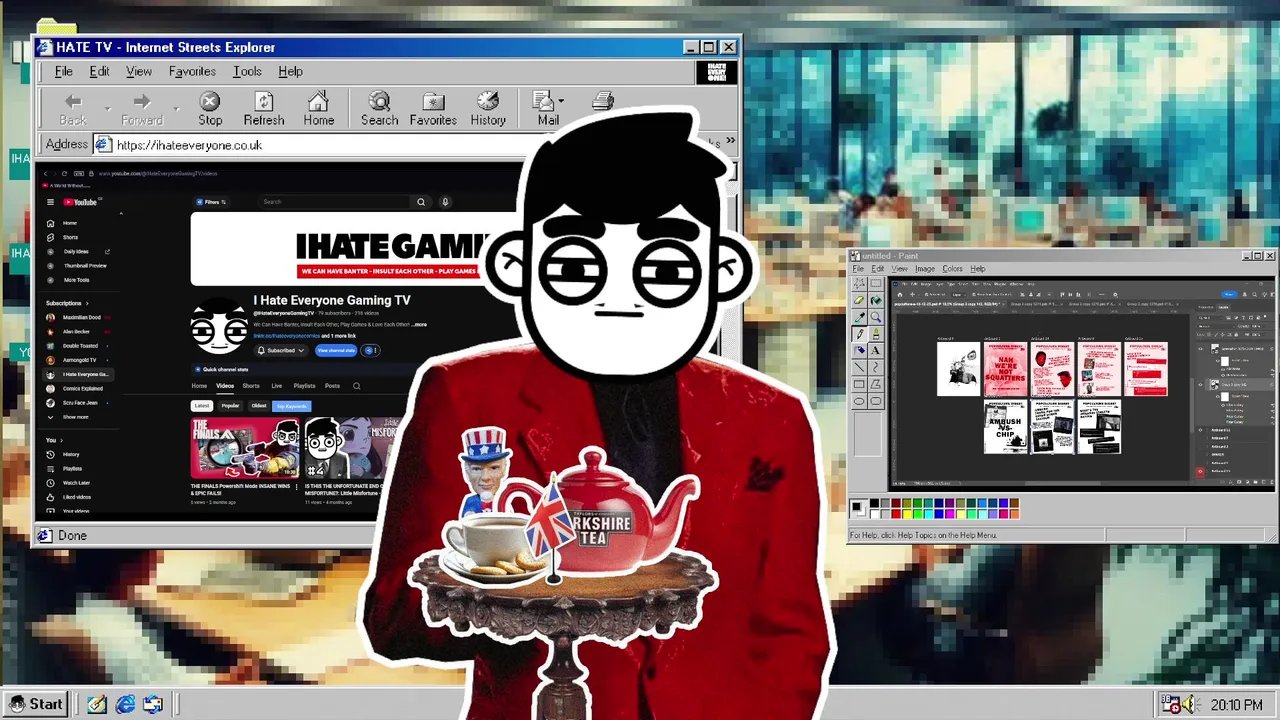The height and width of the screenshot is (720, 1280).
Task: Pick the black color in Paint palette
Action: click(x=874, y=503)
